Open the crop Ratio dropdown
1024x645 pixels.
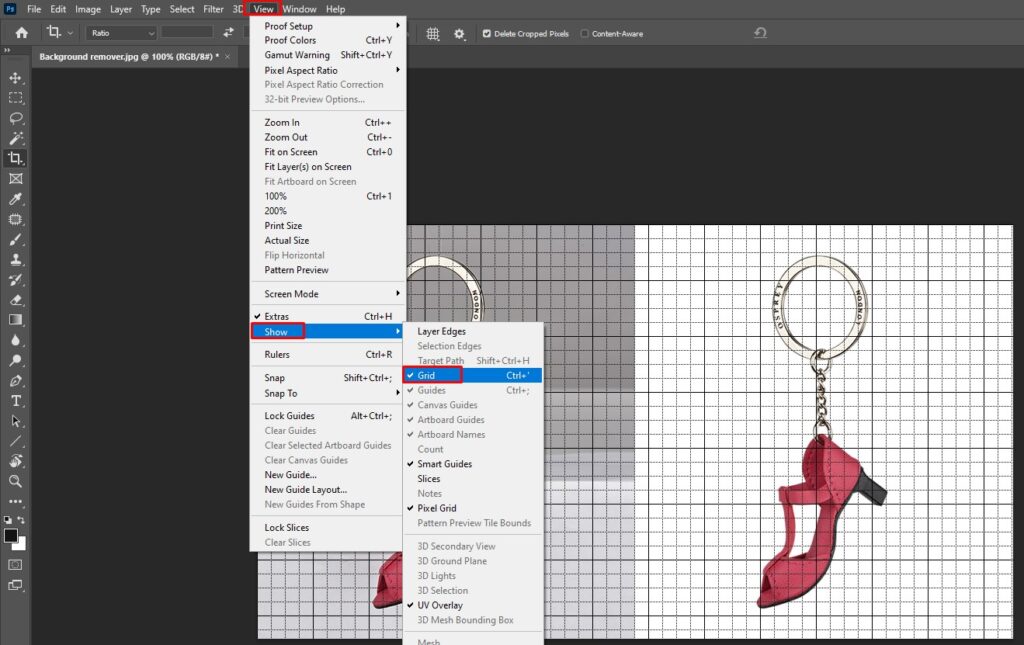click(118, 33)
